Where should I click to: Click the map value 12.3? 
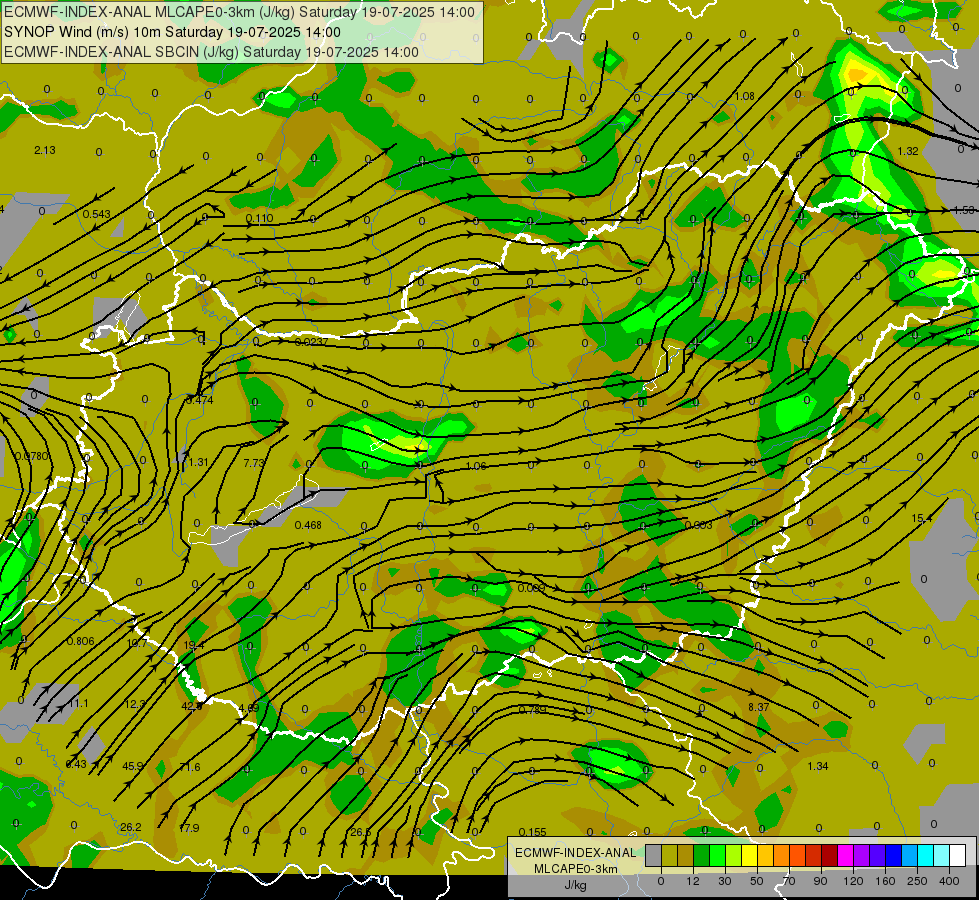135,704
